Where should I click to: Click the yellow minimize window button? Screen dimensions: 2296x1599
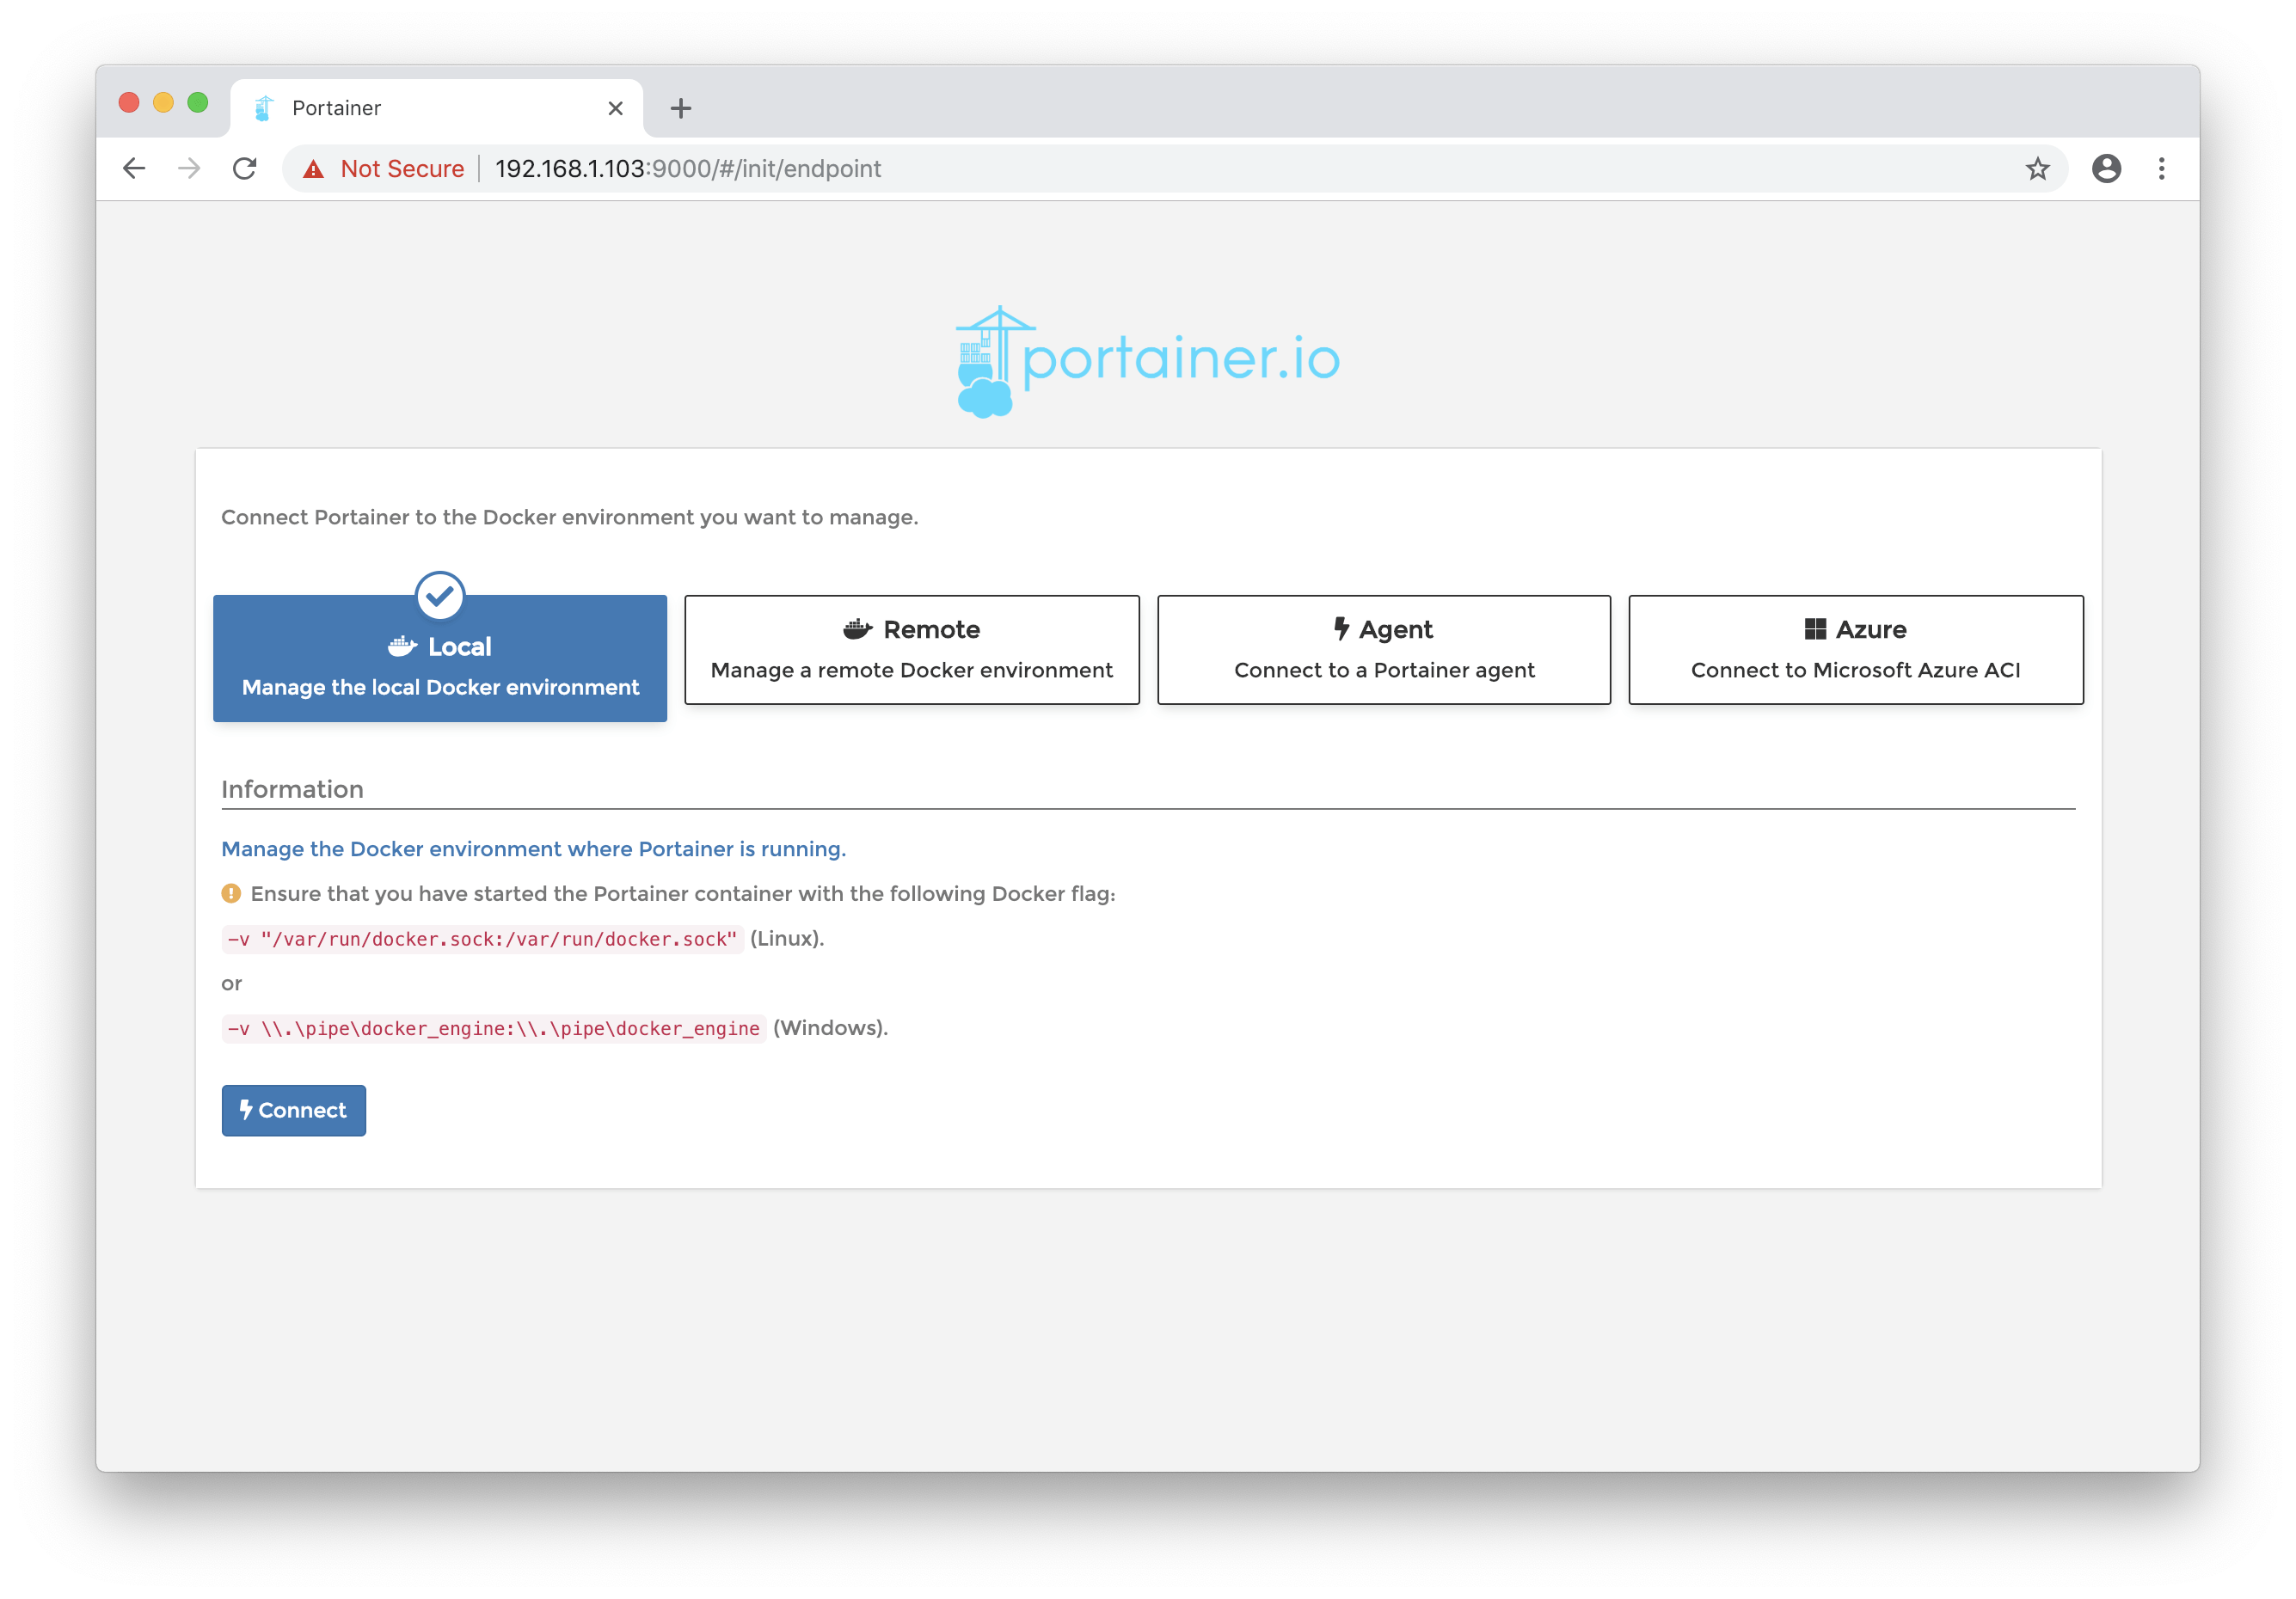(163, 103)
